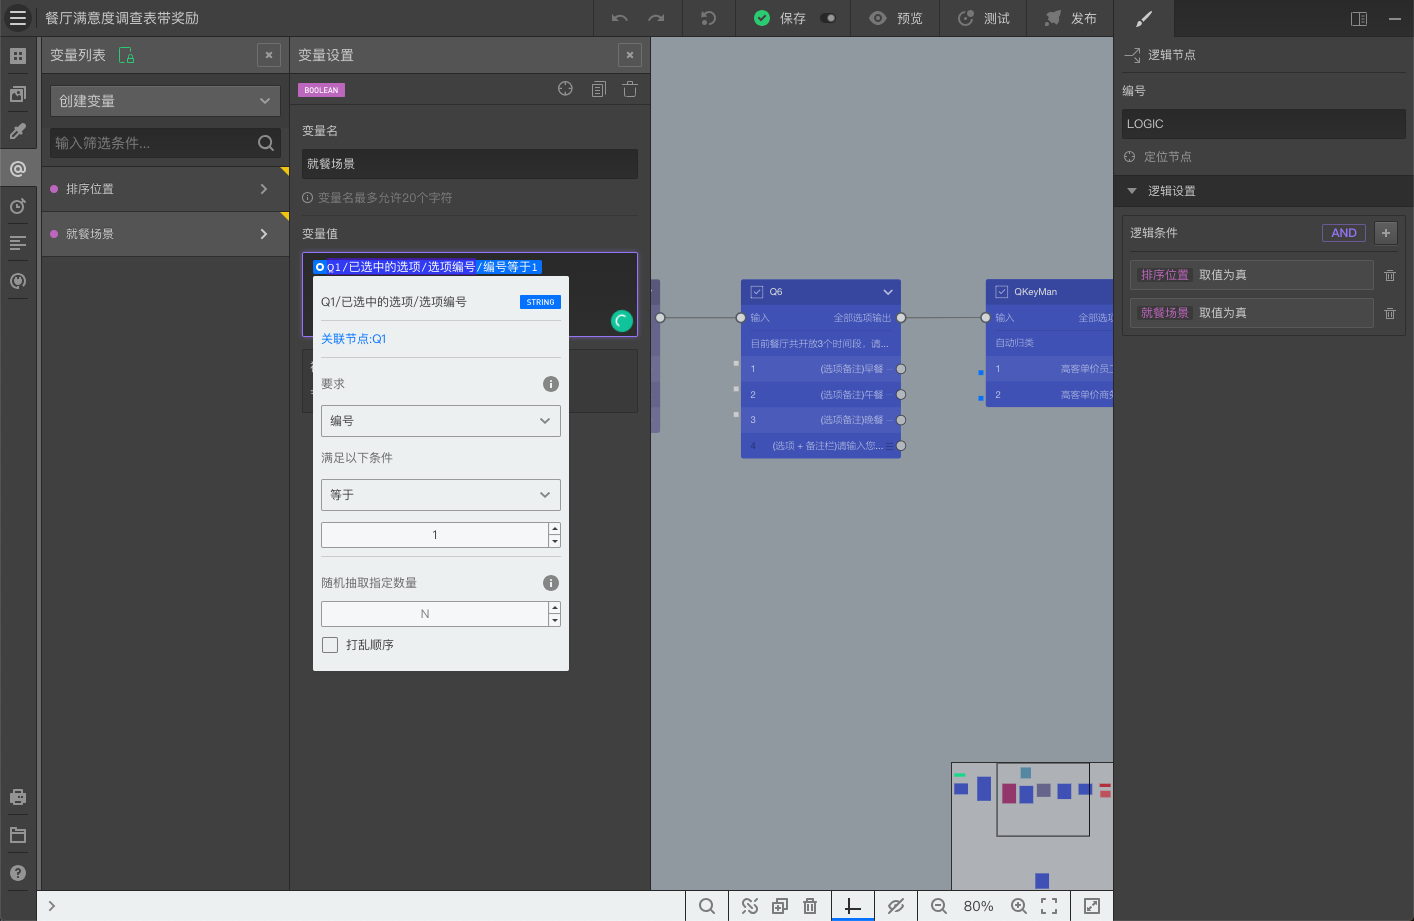Viewport: 1414px width, 921px height.
Task: Delete the variable with the trash icon
Action: pyautogui.click(x=630, y=89)
